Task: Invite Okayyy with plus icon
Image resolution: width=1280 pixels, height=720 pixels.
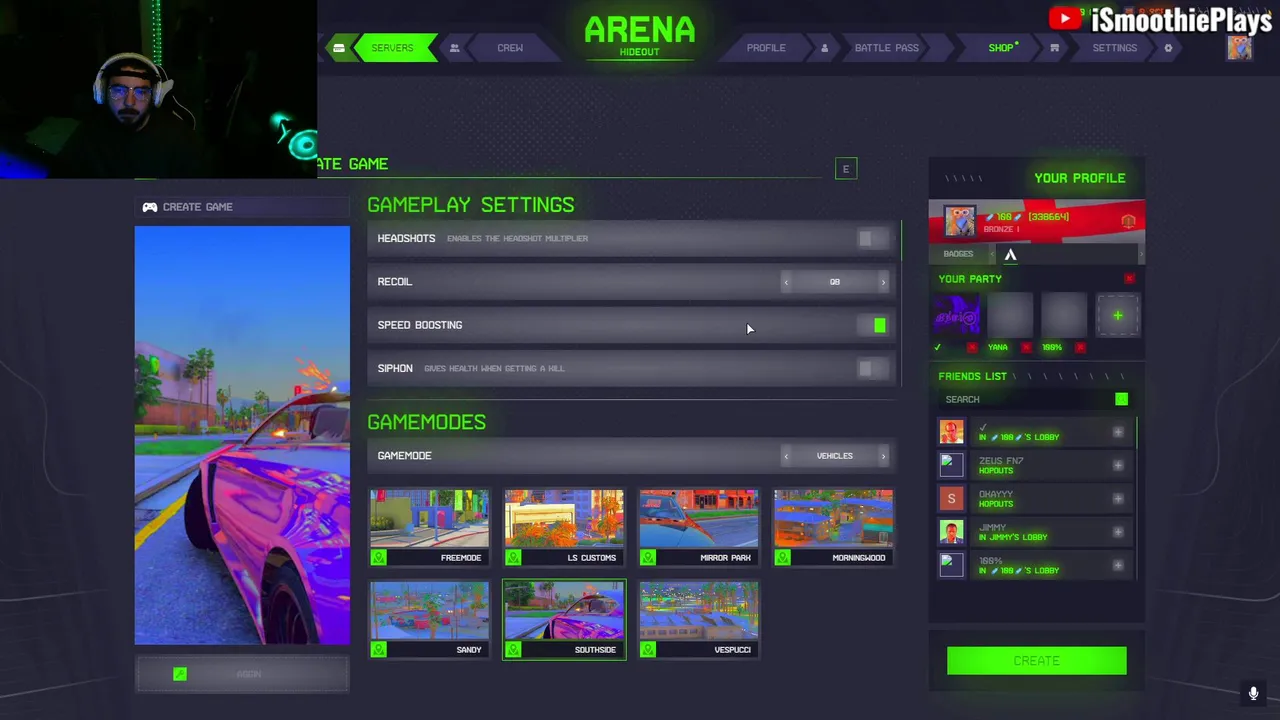Action: [x=1118, y=498]
